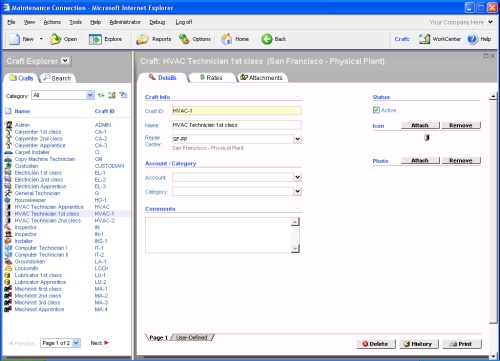Click the Explore toolbar icon
The height and width of the screenshot is (361, 500).
tap(95, 39)
